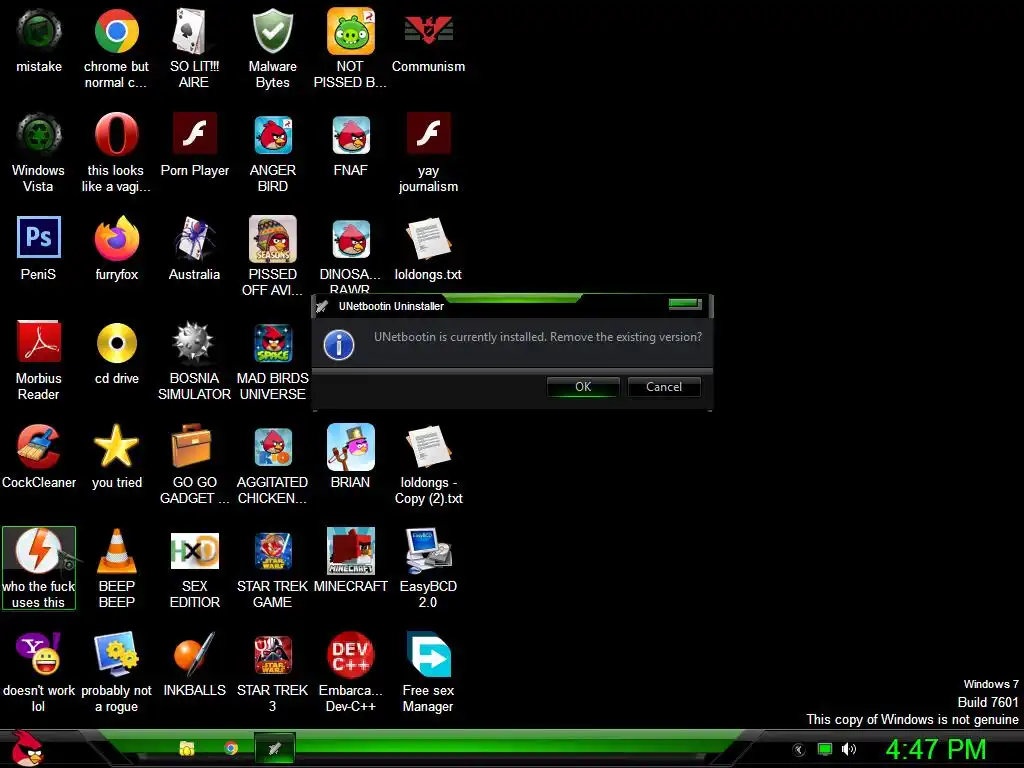Viewport: 1024px width, 768px height.
Task: Open the volume speaker tray icon
Action: pyautogui.click(x=848, y=749)
